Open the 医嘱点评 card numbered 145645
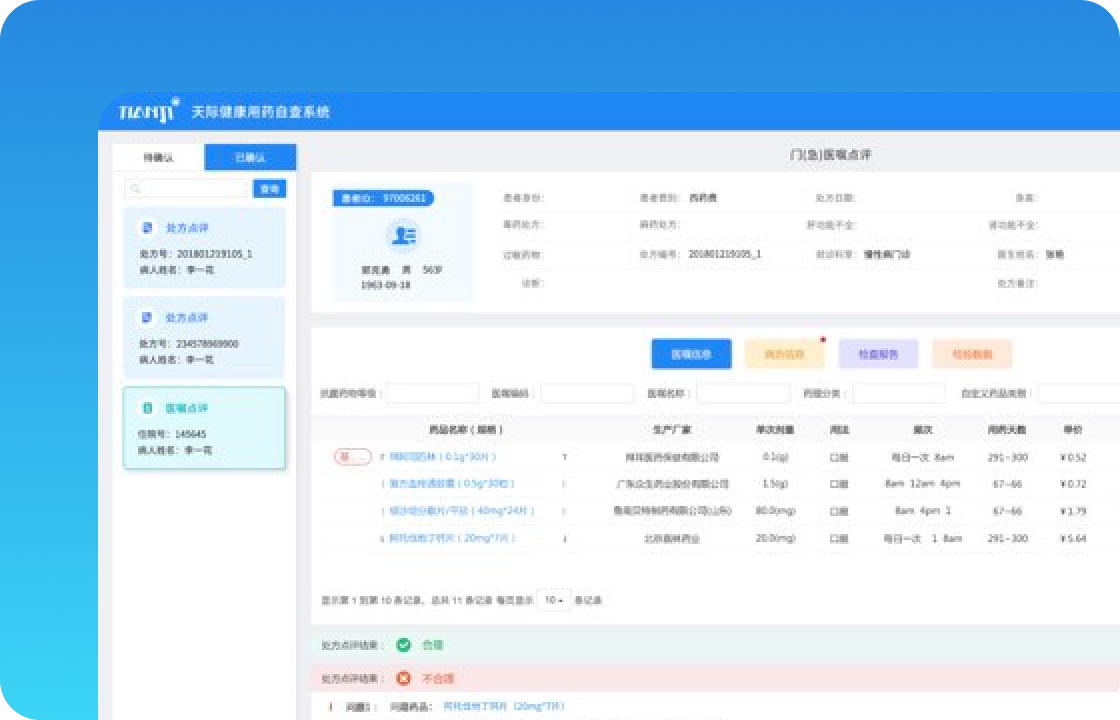 click(x=204, y=428)
